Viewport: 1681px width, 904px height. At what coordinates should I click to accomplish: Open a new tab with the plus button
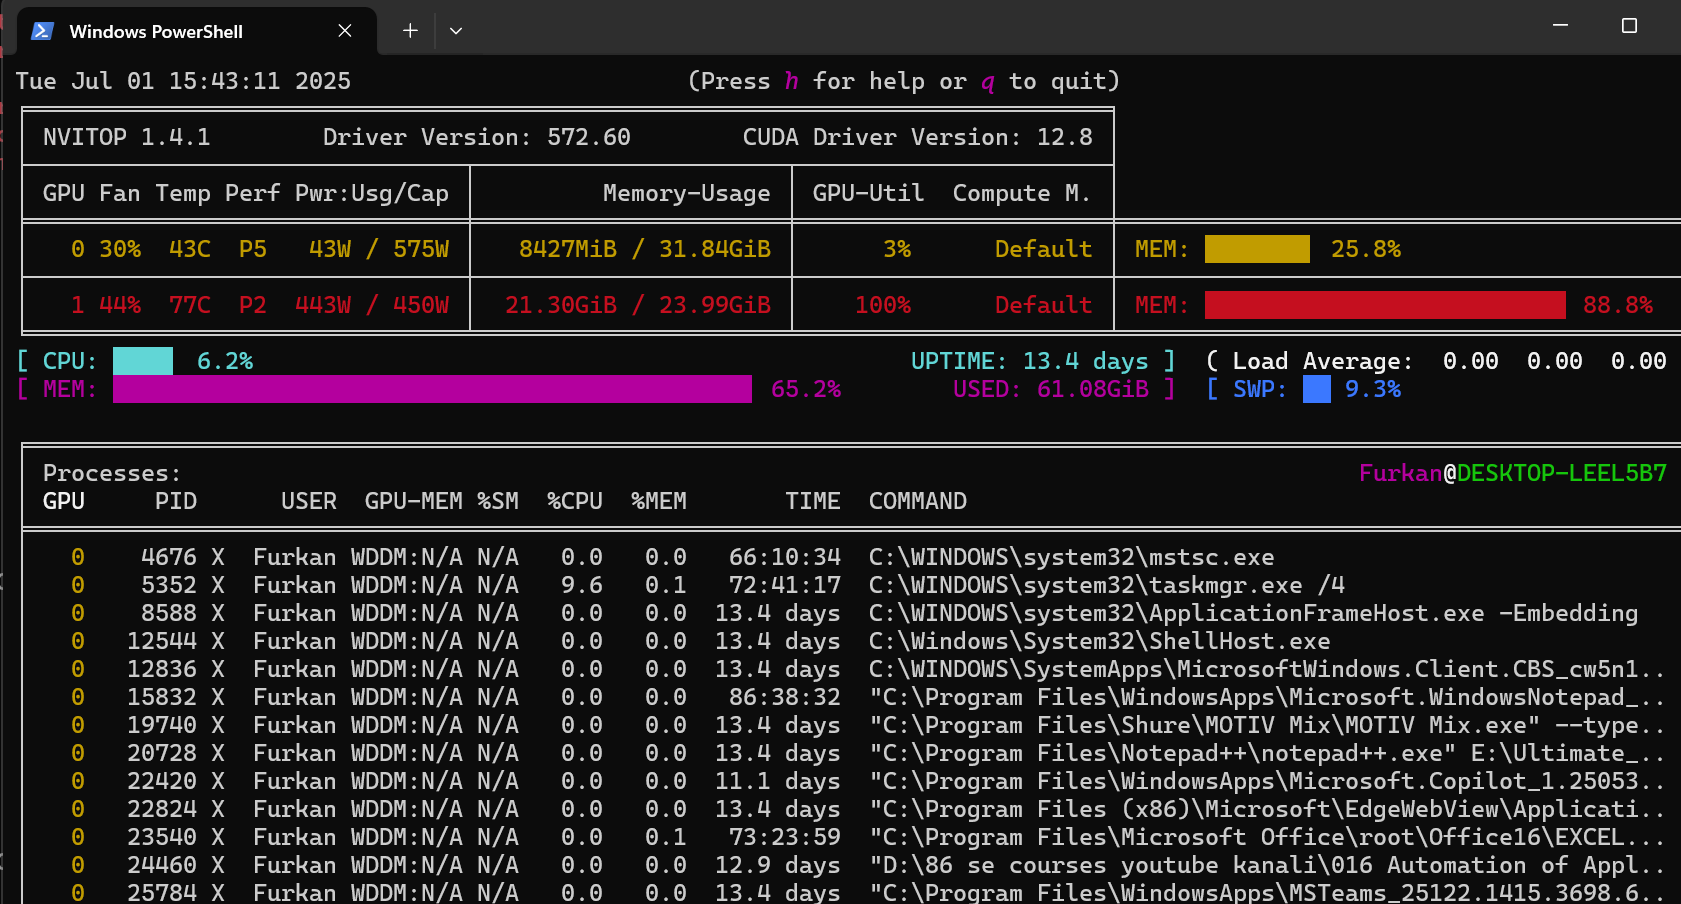410,31
